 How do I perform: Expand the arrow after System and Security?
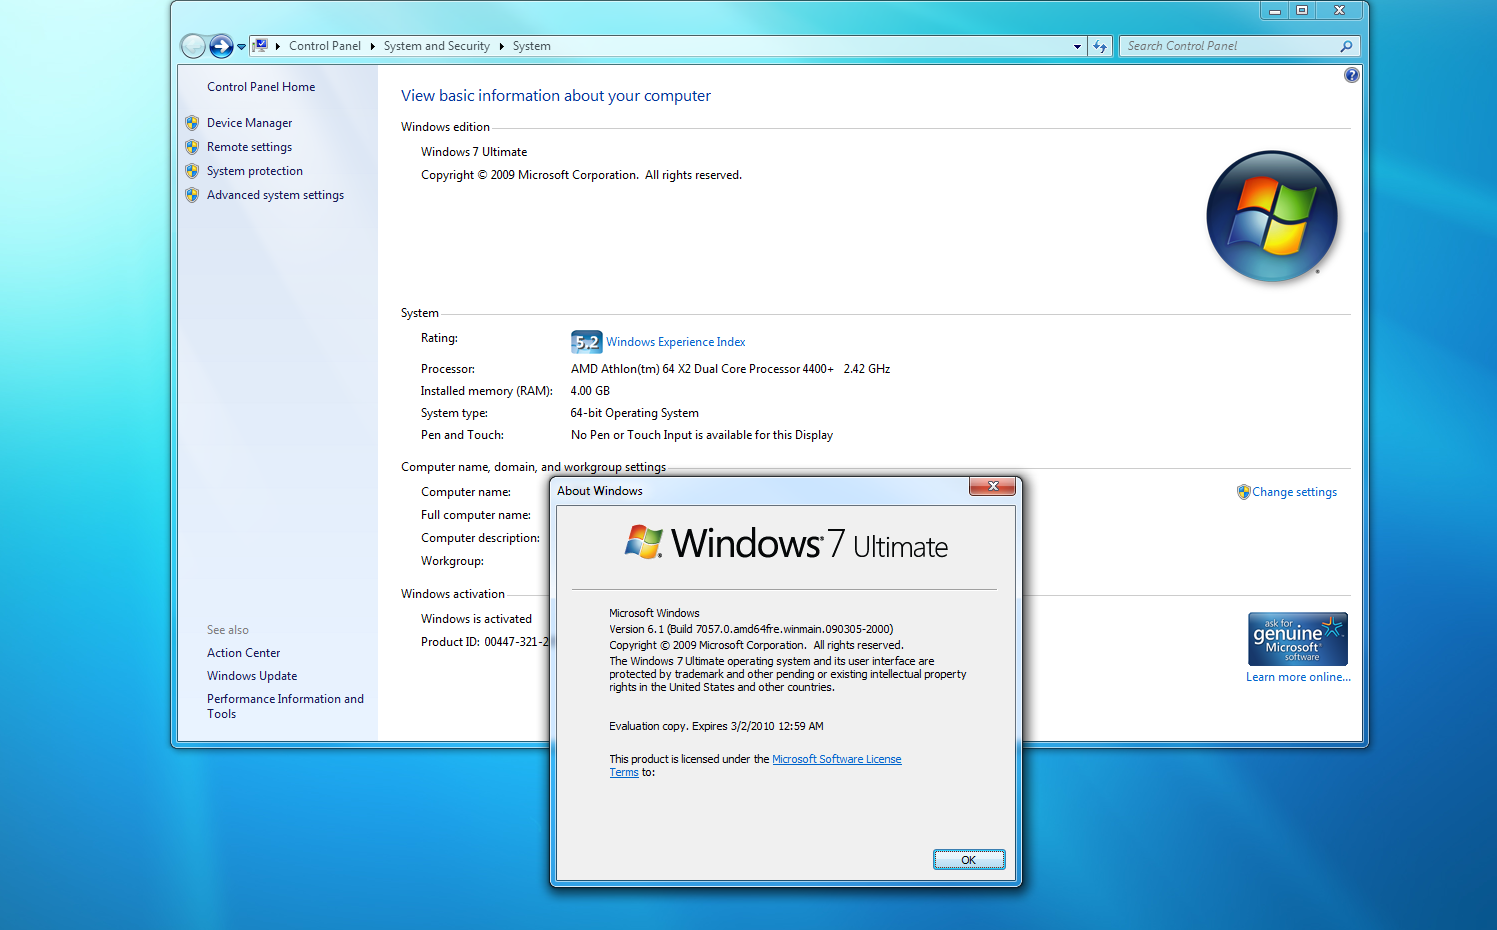[501, 46]
